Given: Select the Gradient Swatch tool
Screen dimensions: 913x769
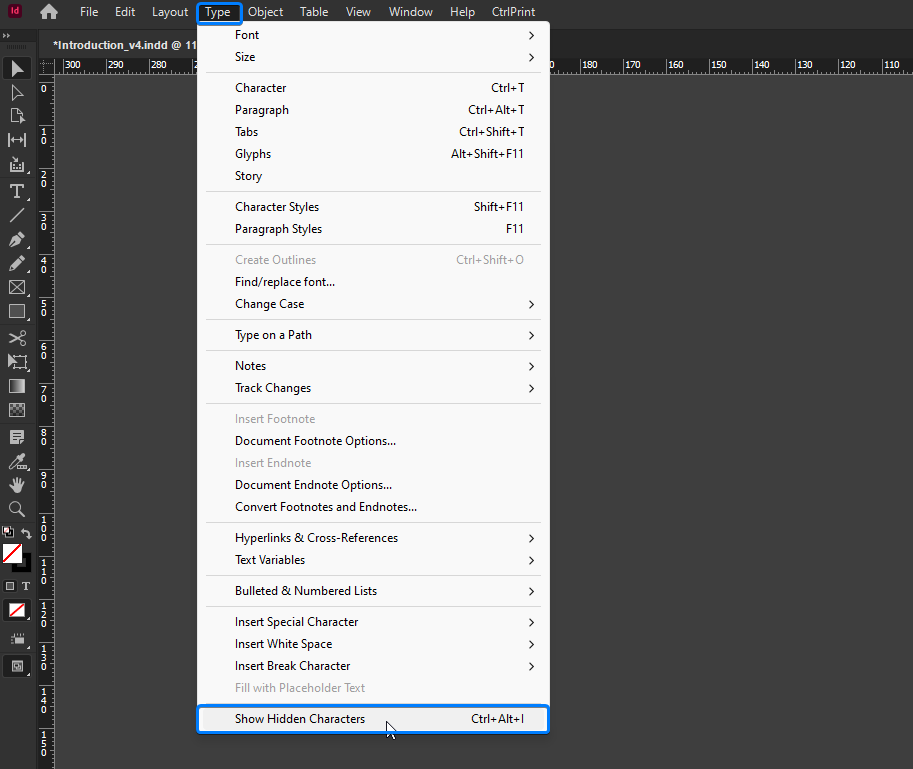Looking at the screenshot, I should pyautogui.click(x=17, y=386).
